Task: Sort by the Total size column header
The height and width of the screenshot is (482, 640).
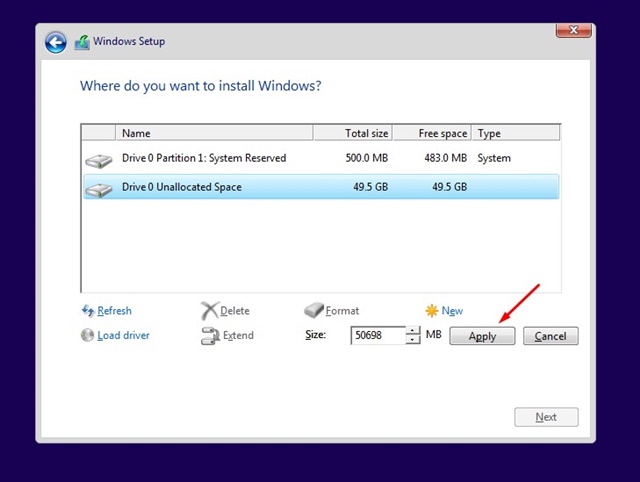Action: pos(353,133)
